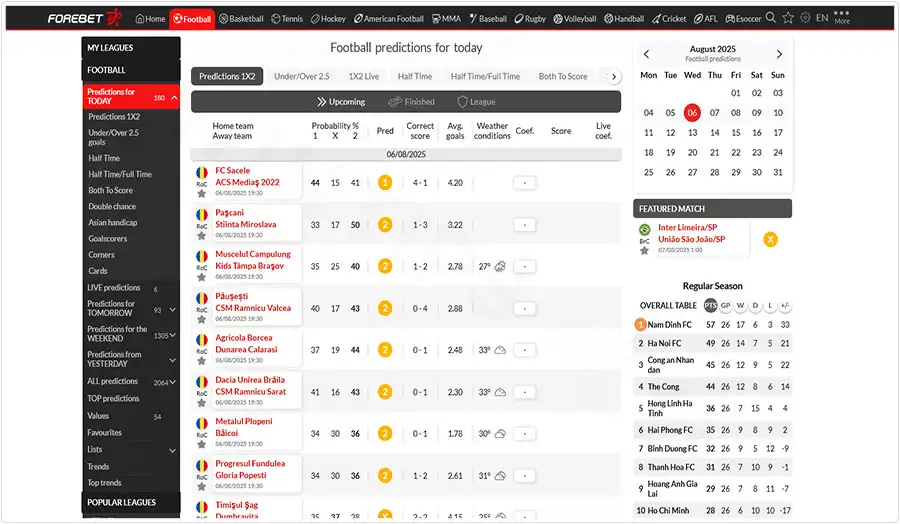Show Finished matches filter
This screenshot has width=900, height=524.
[412, 102]
